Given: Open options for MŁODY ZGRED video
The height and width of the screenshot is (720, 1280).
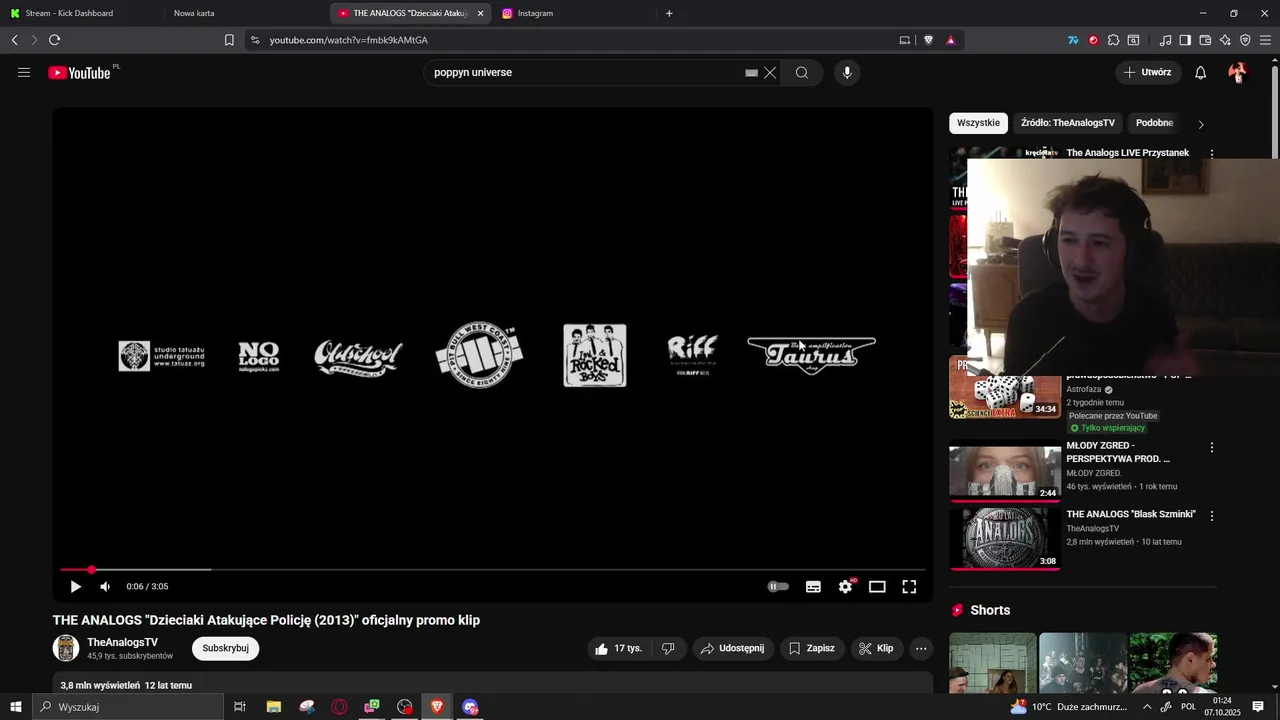Looking at the screenshot, I should tap(1212, 448).
